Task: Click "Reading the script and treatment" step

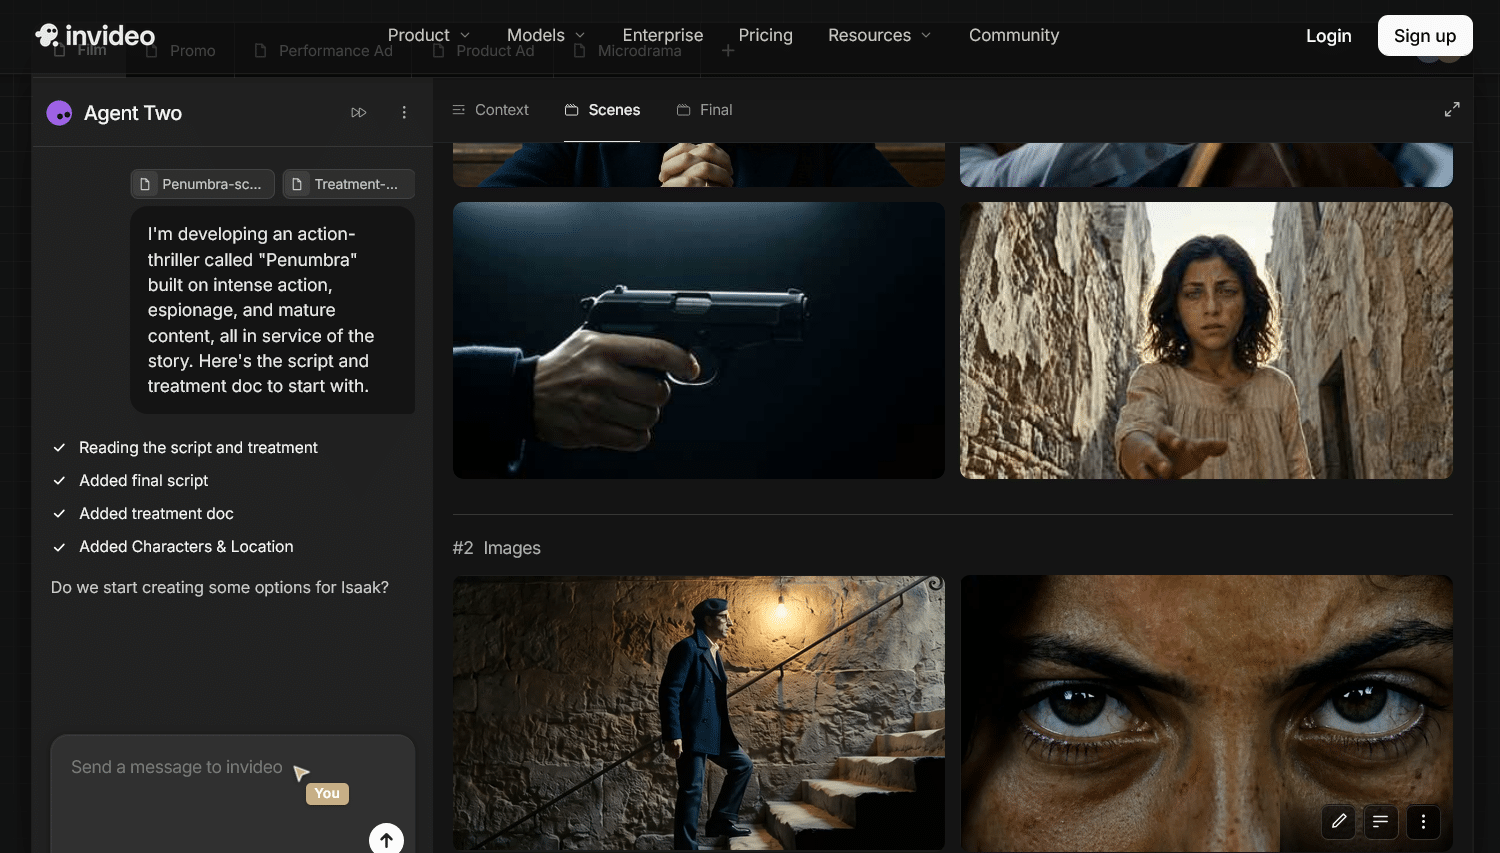Action: (x=198, y=448)
